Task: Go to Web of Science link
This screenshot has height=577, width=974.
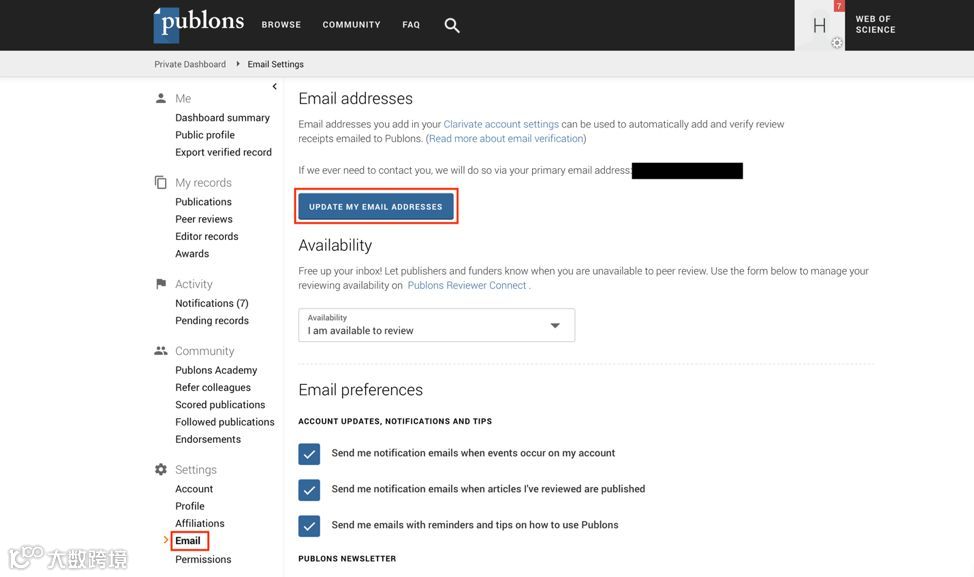Action: click(875, 24)
